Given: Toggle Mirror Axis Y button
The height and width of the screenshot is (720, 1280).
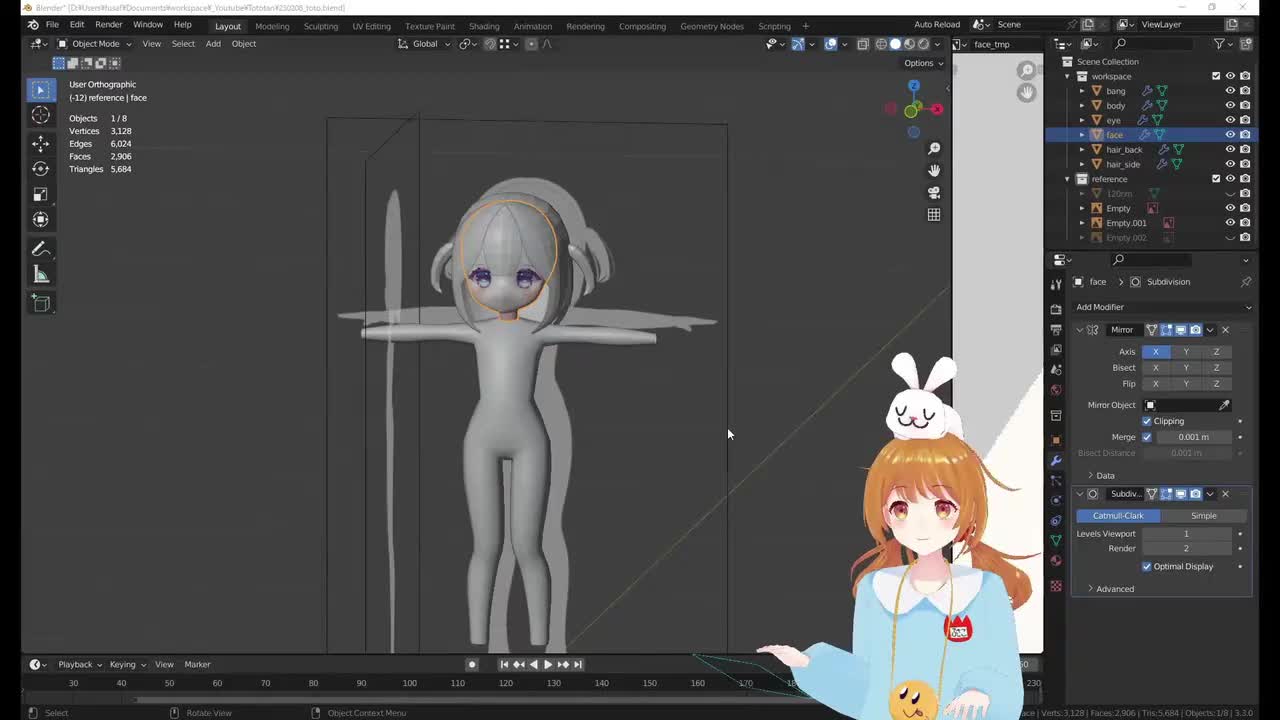Looking at the screenshot, I should tap(1186, 352).
